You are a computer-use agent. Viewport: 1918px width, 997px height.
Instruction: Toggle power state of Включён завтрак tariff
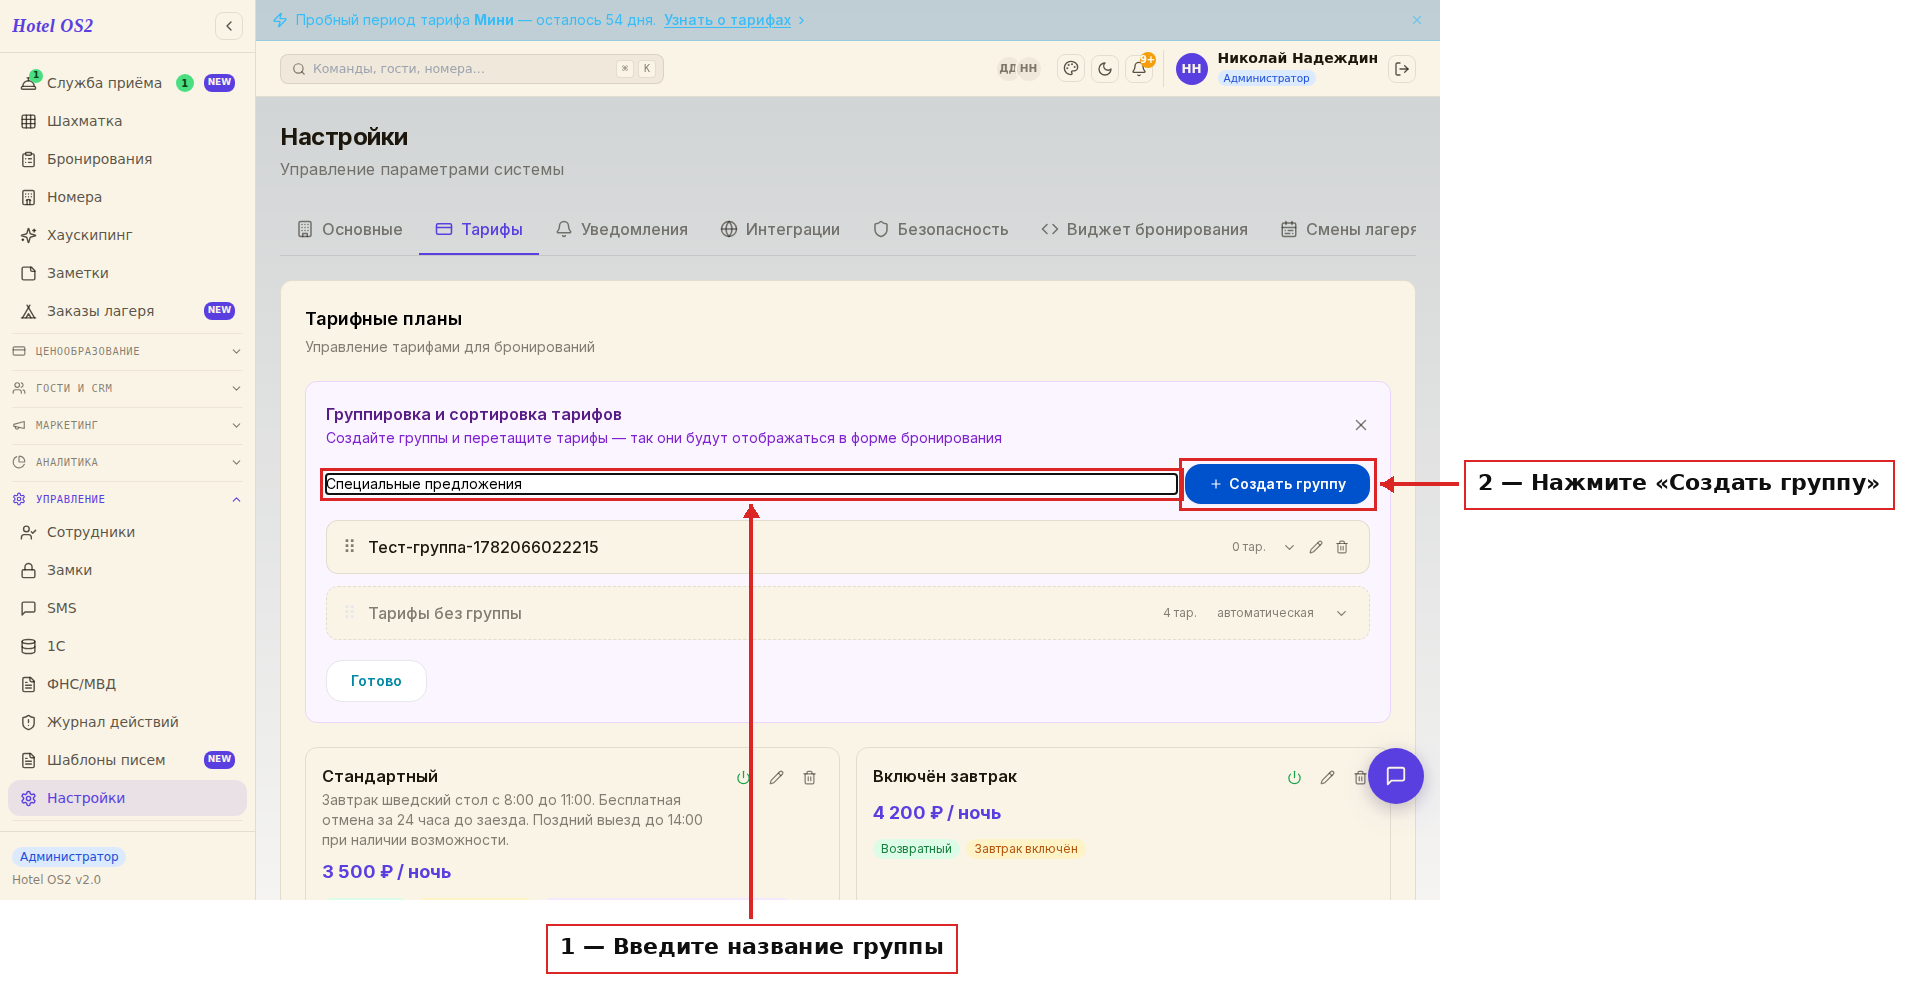(x=1294, y=777)
